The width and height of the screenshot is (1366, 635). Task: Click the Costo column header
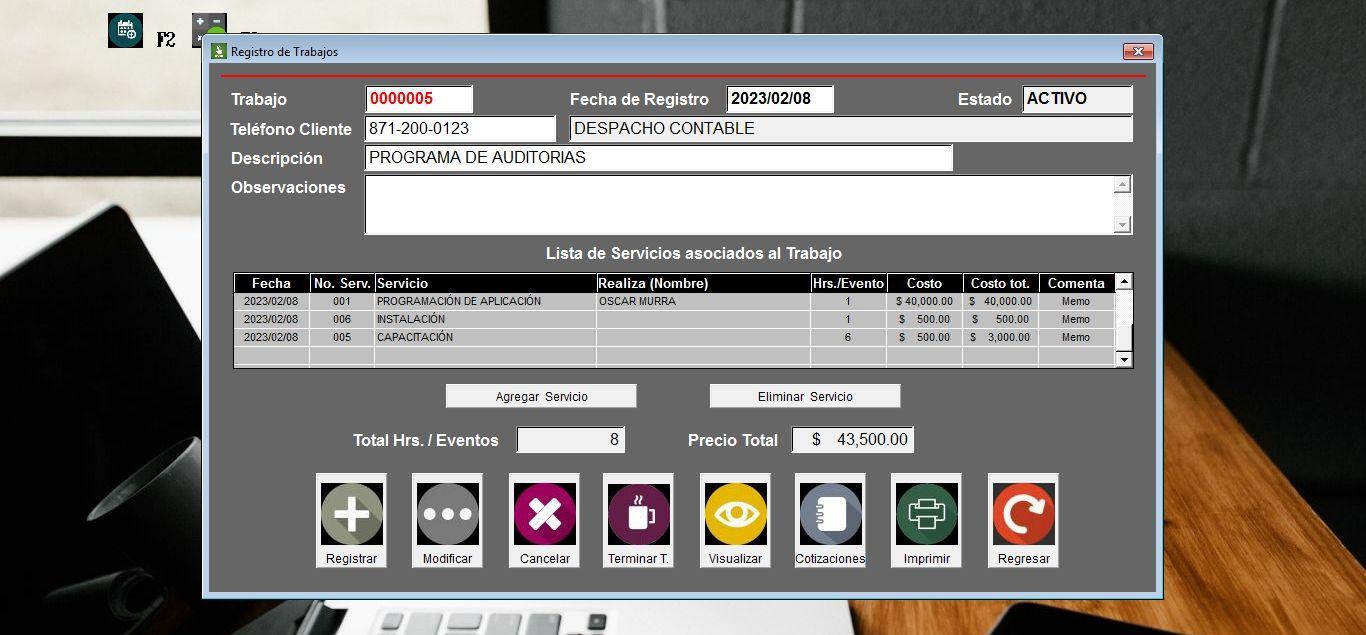tap(924, 283)
